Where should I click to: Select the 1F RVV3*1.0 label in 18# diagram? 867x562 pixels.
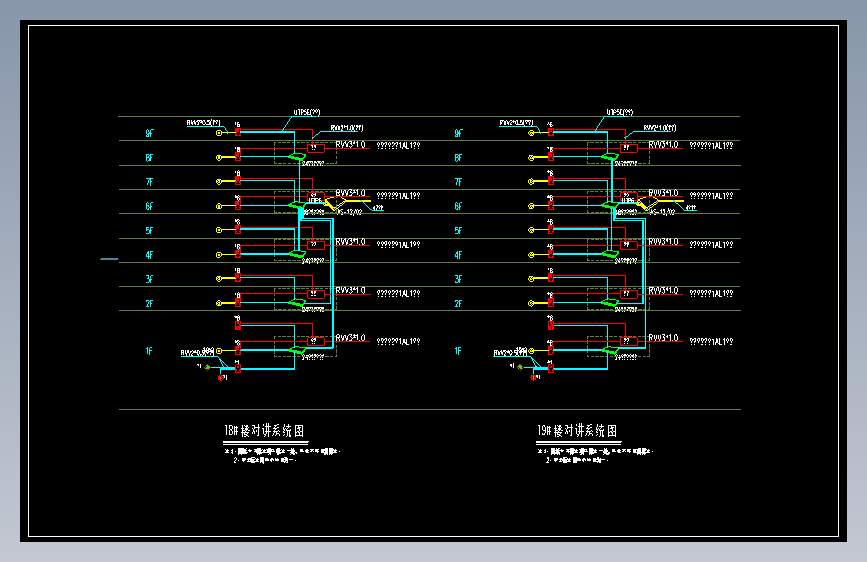(x=351, y=337)
